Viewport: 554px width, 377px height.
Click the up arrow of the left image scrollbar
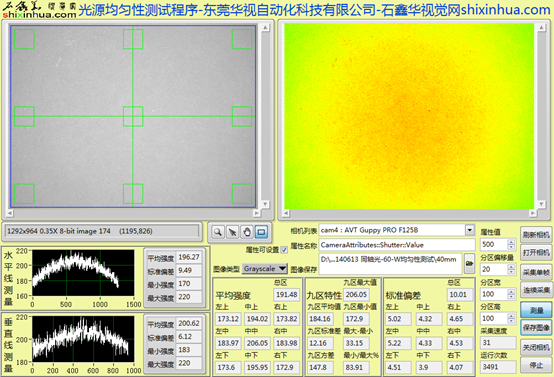click(265, 28)
